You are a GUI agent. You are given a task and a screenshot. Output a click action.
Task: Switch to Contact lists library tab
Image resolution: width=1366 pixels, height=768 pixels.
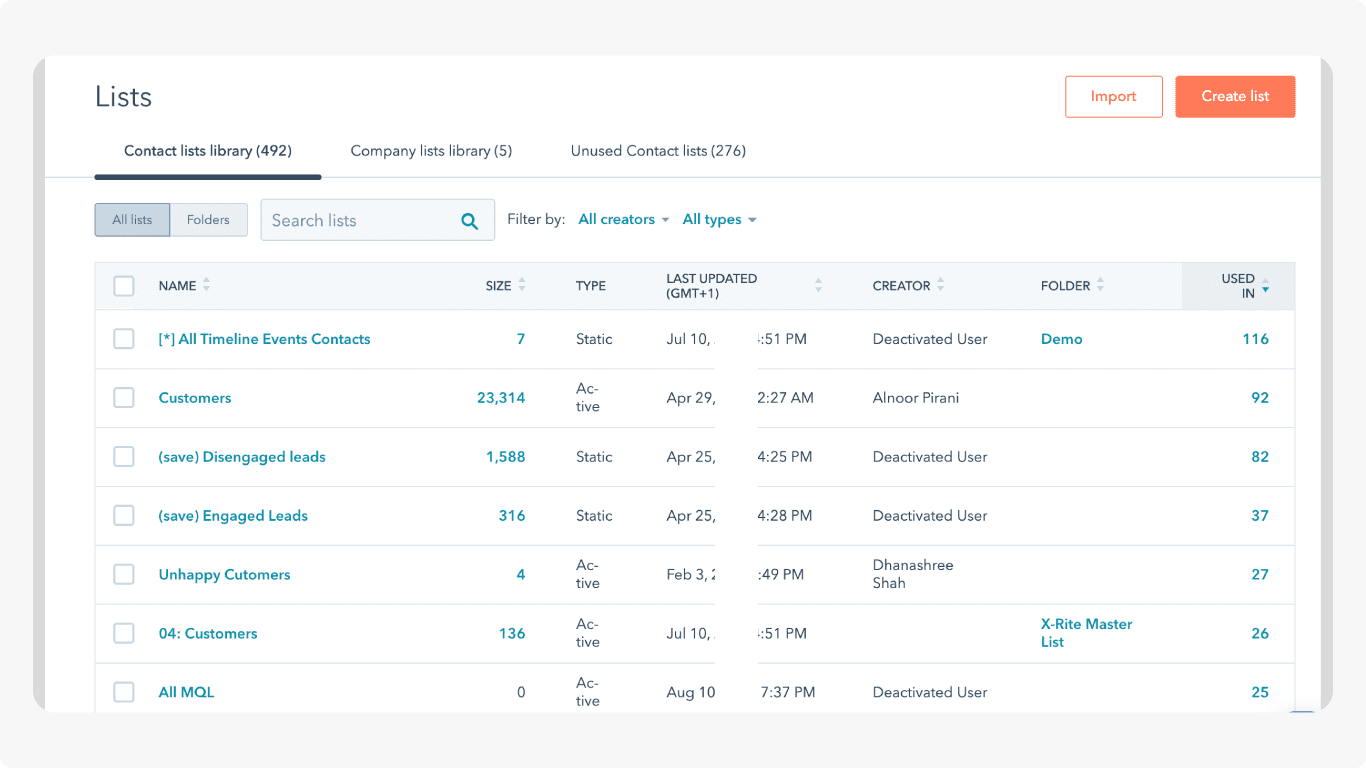pyautogui.click(x=208, y=151)
